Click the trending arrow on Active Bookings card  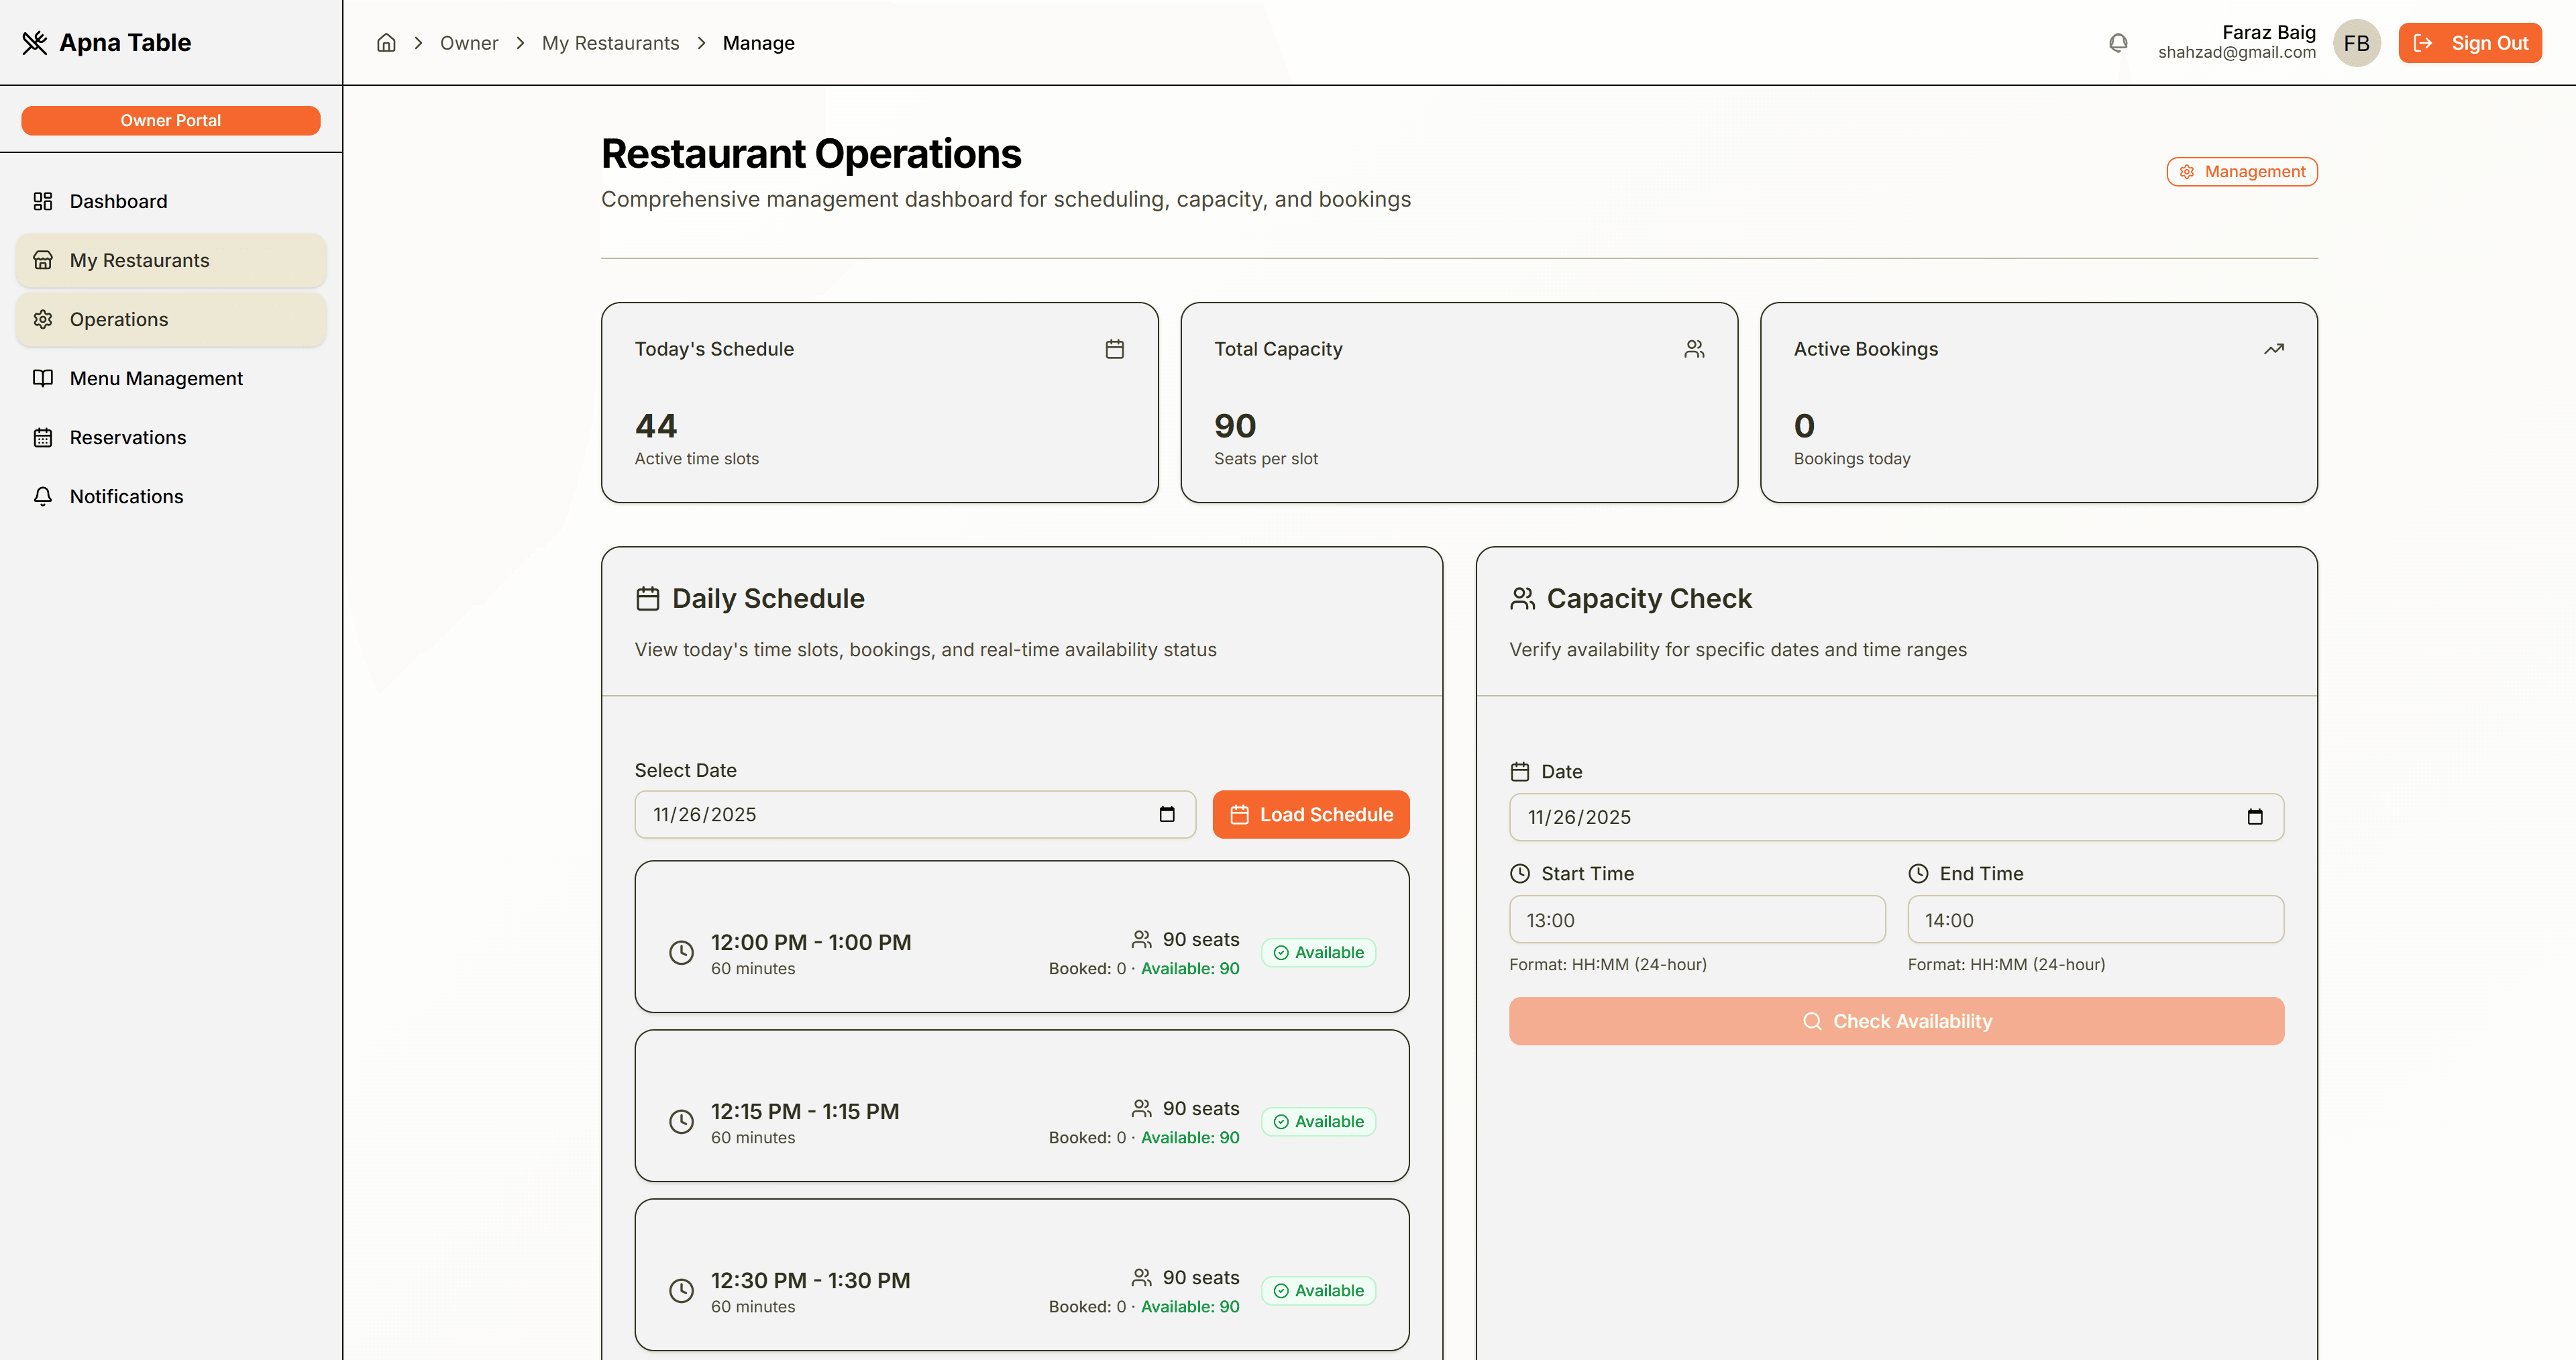click(2274, 348)
